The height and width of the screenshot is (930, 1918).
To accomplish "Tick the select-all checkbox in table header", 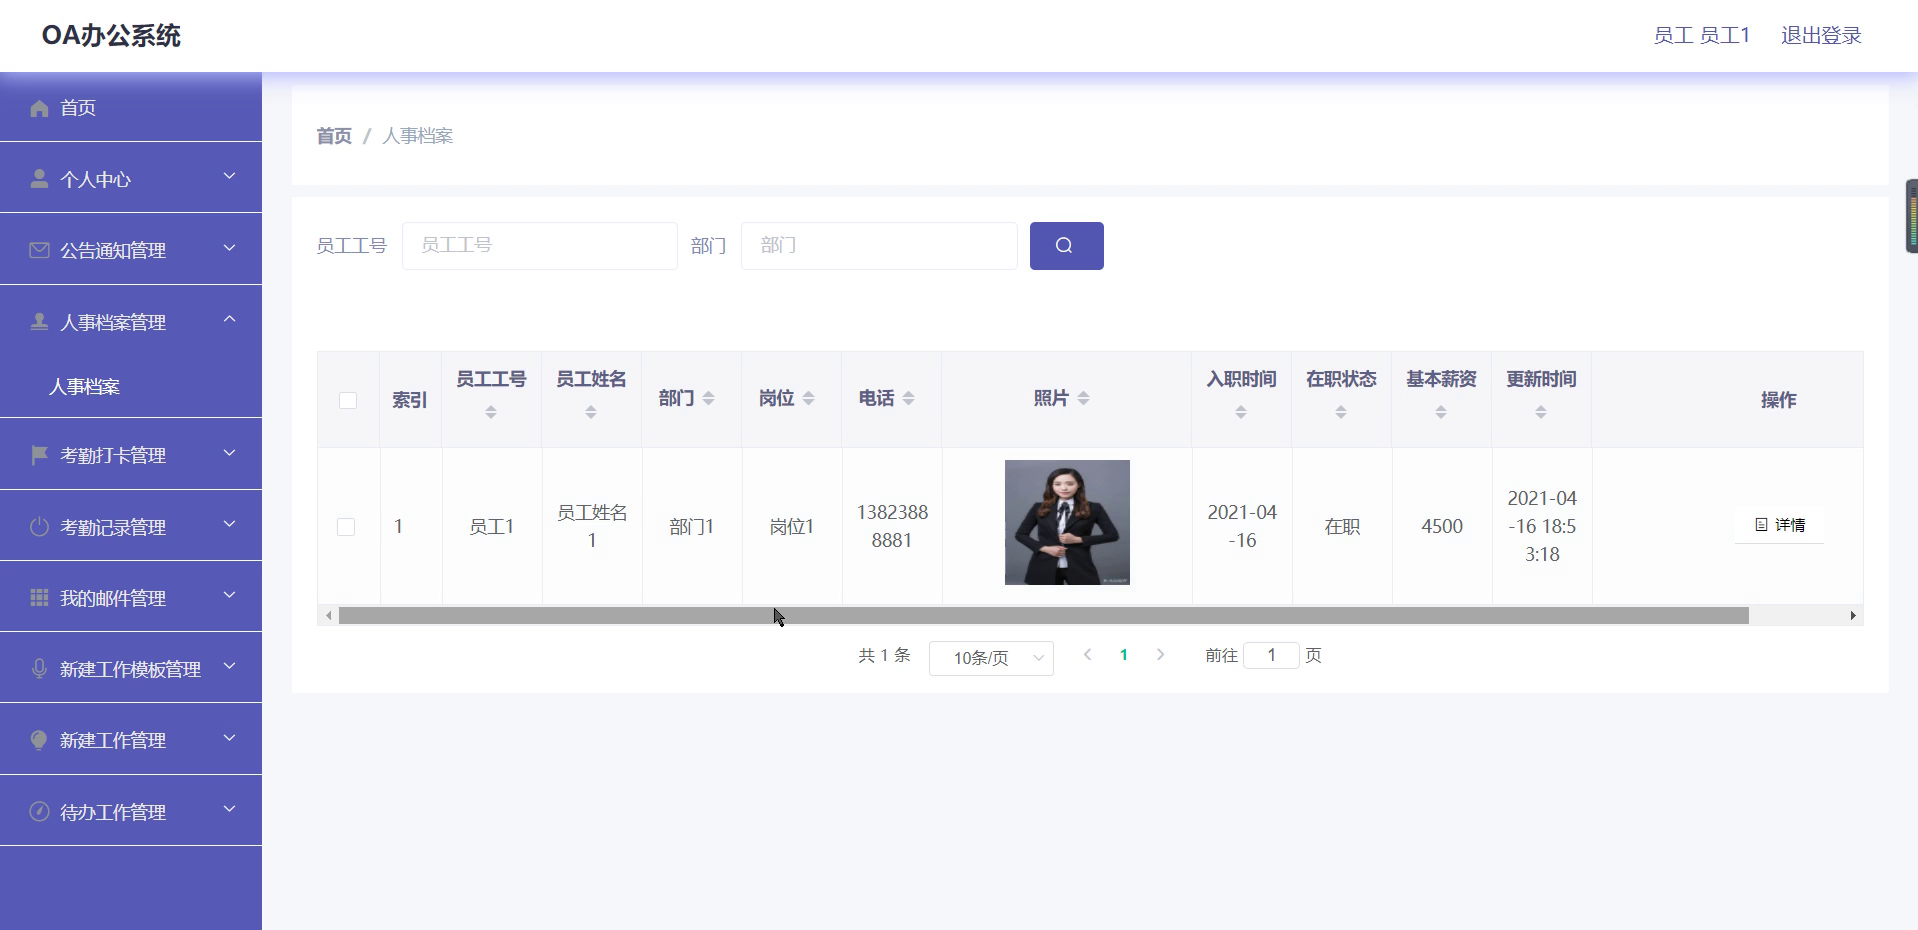I will tap(348, 401).
